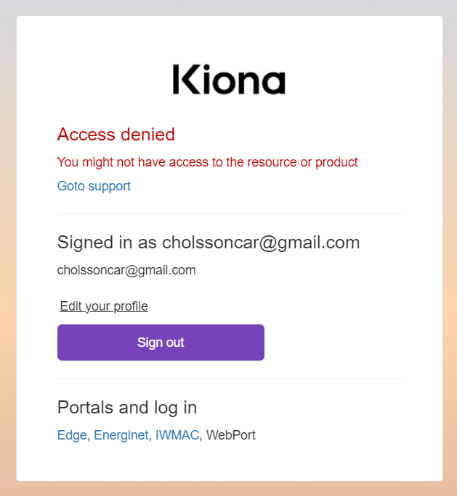The image size is (457, 496).
Task: Open the Goto support link
Action: tap(94, 186)
